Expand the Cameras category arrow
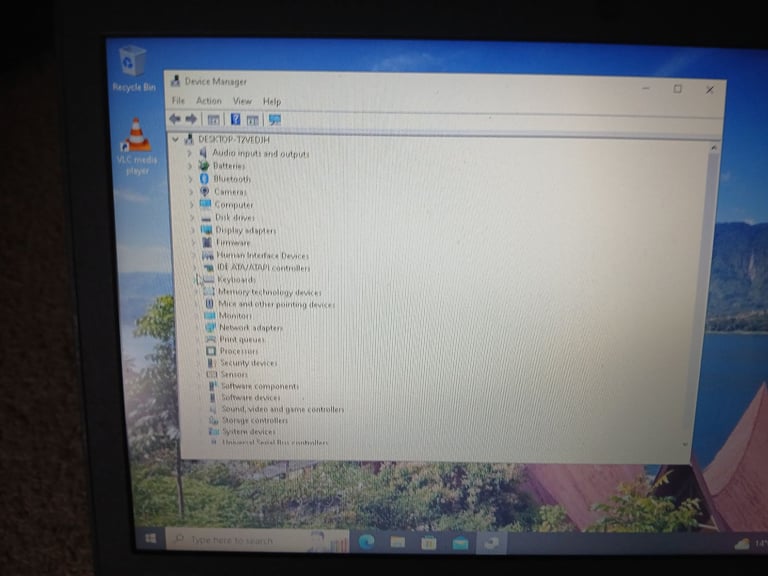 tap(191, 192)
